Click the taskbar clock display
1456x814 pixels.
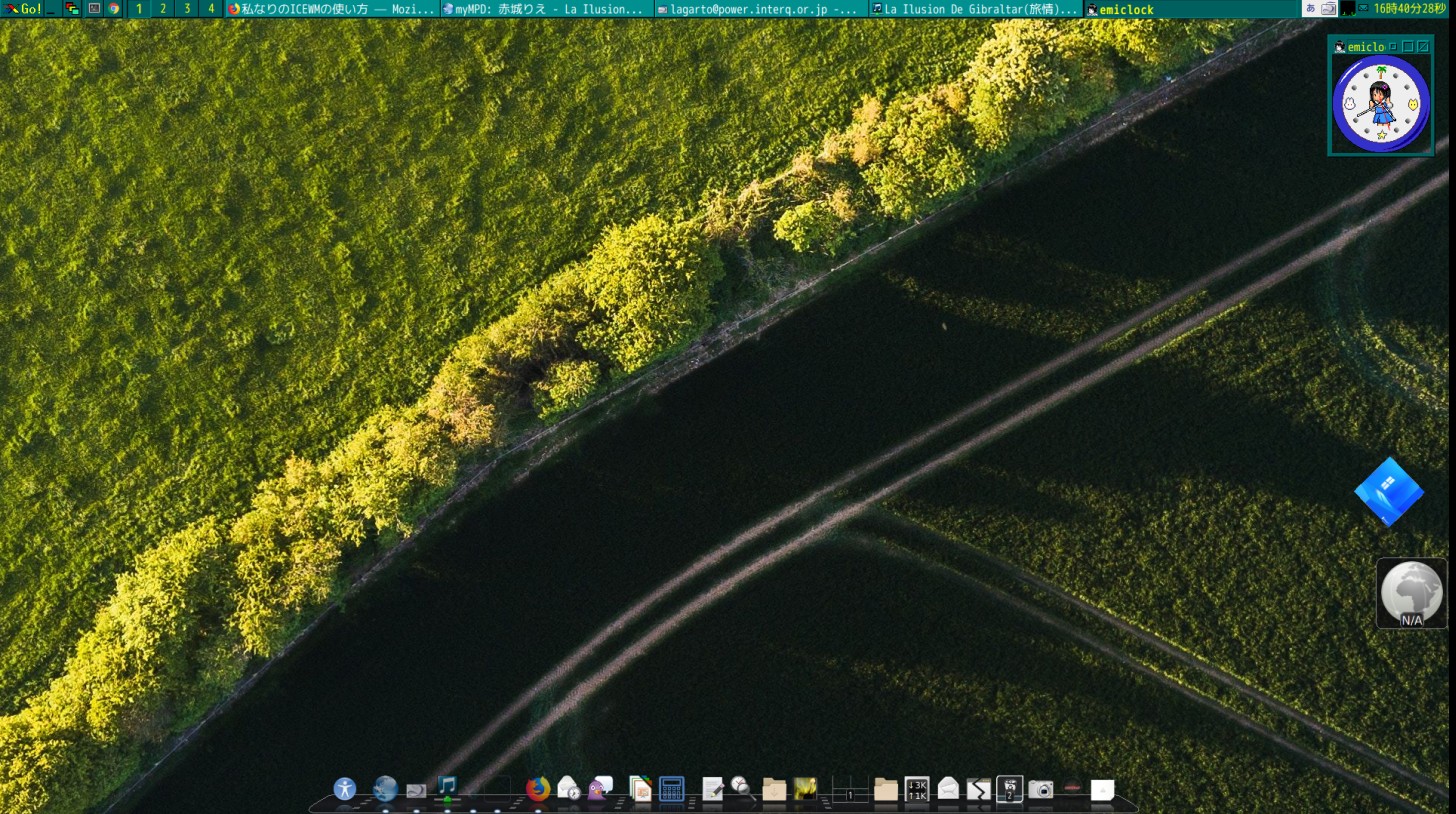pos(1409,9)
